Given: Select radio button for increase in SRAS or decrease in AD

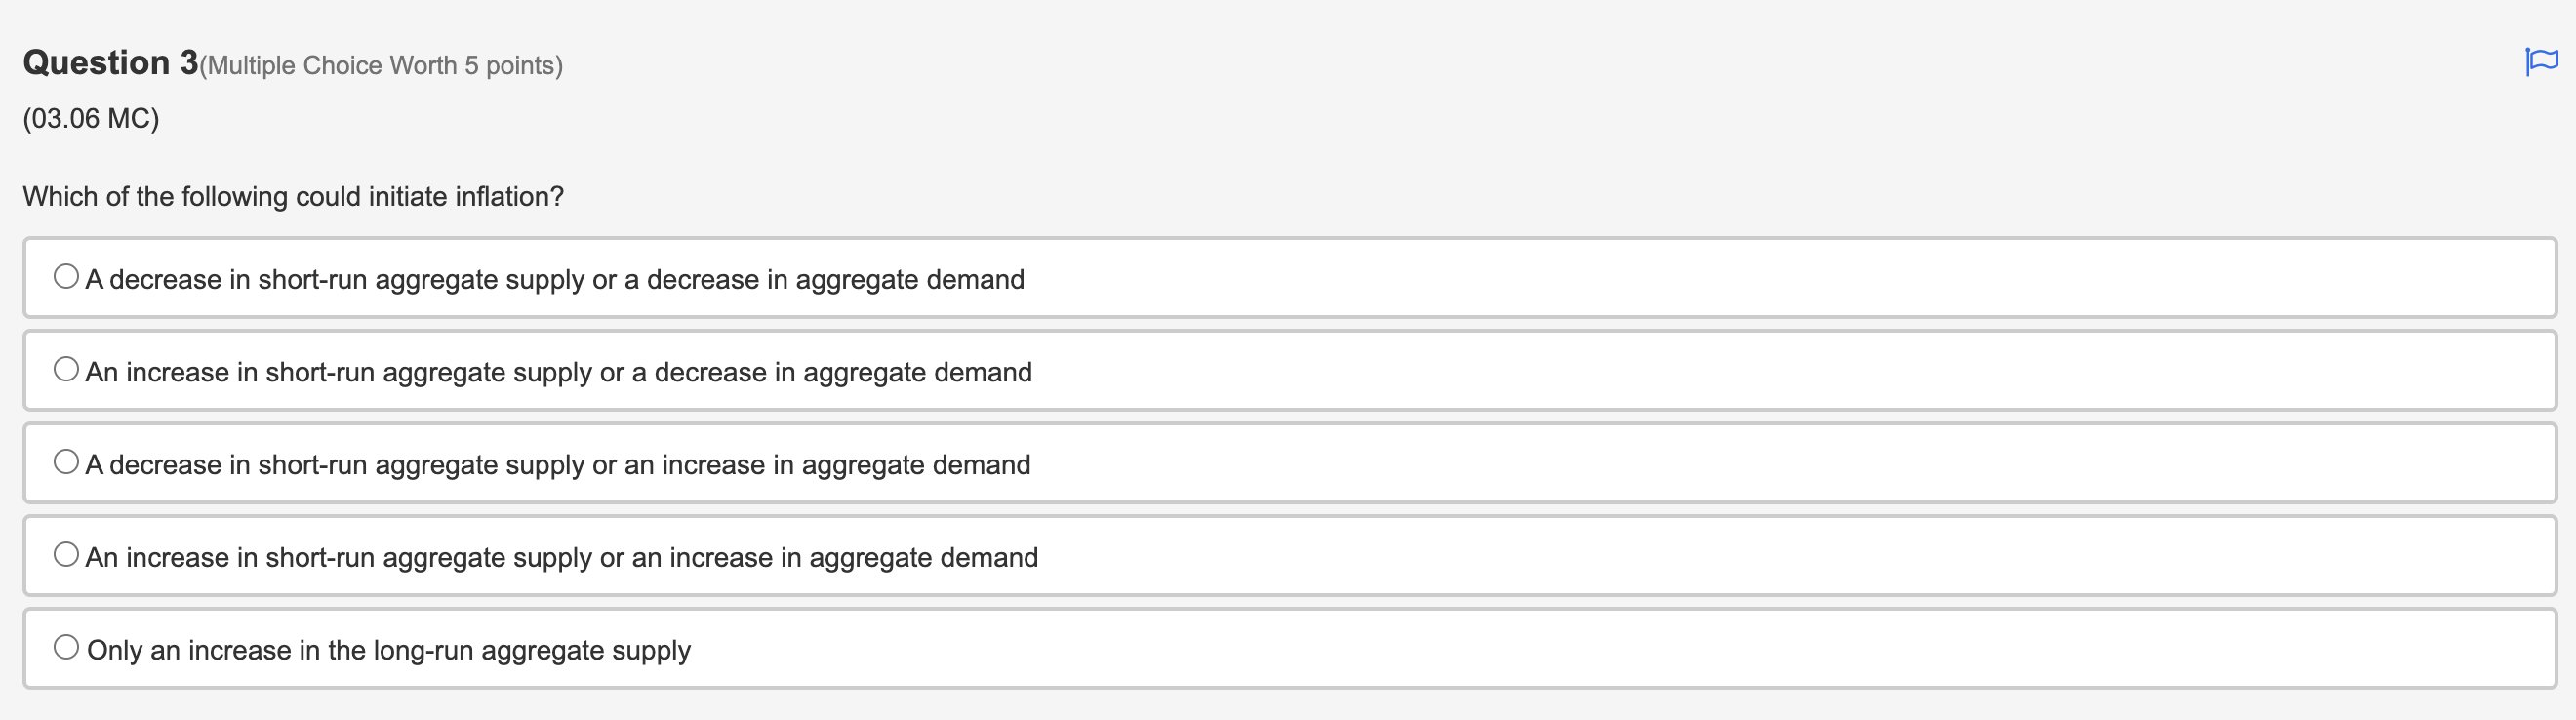Looking at the screenshot, I should (x=66, y=368).
